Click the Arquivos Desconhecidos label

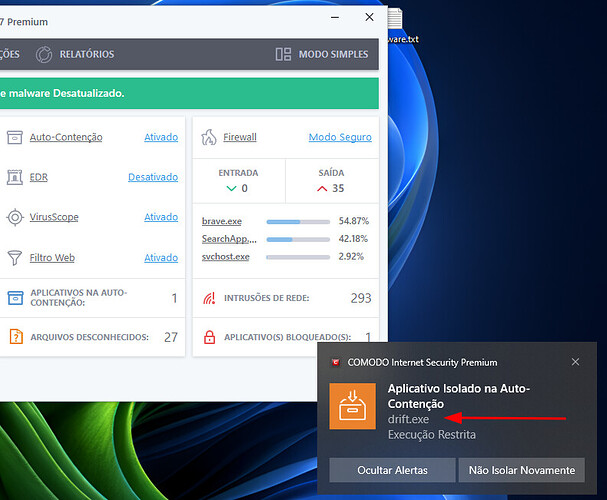click(89, 337)
